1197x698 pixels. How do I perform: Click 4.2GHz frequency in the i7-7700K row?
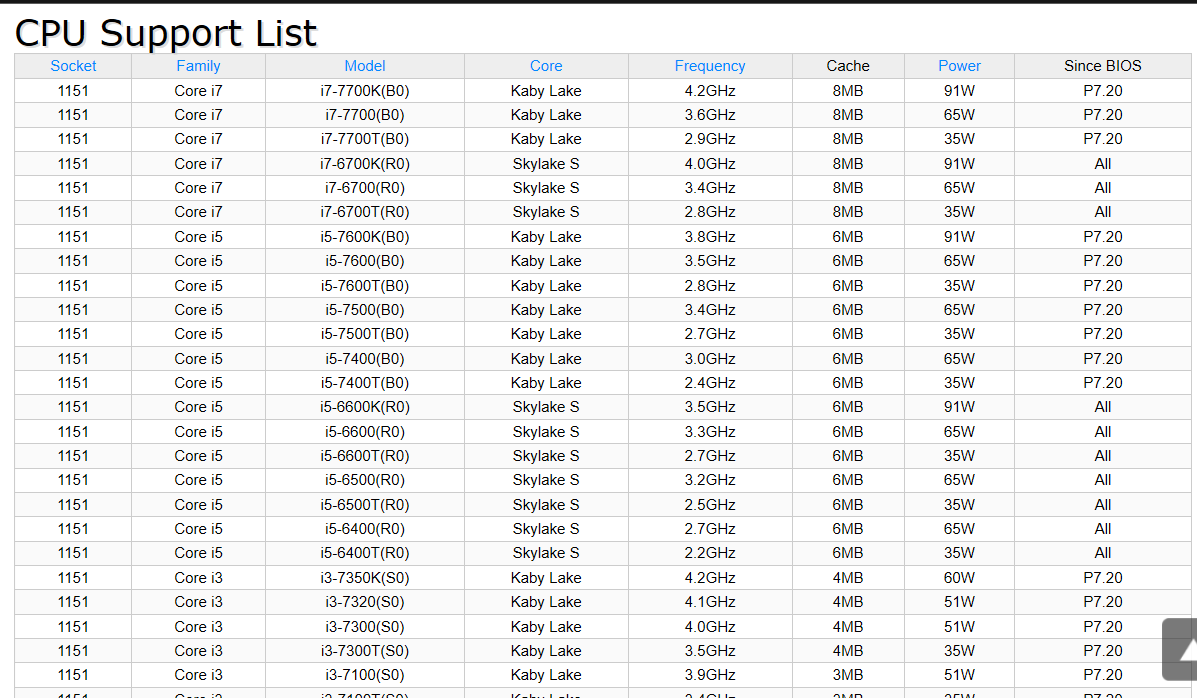pos(710,91)
